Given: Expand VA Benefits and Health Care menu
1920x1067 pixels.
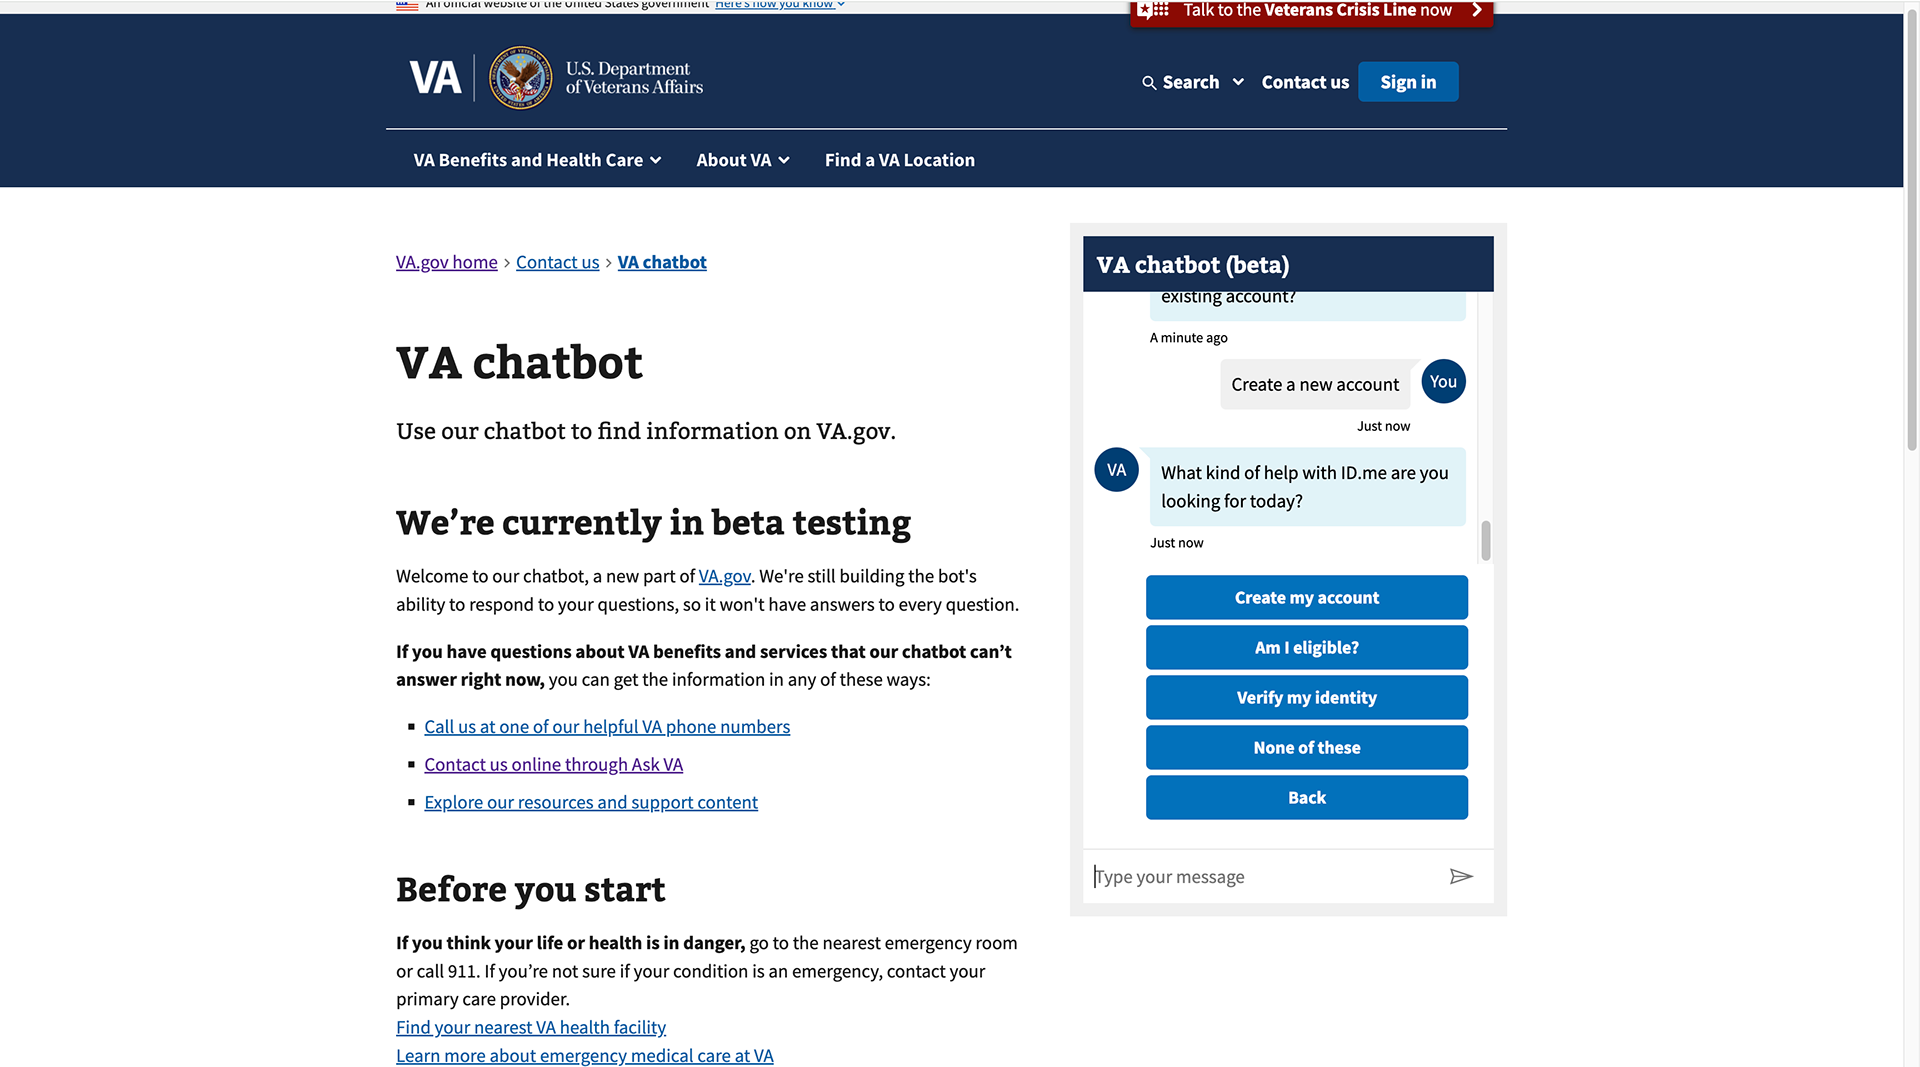Looking at the screenshot, I should pyautogui.click(x=537, y=160).
